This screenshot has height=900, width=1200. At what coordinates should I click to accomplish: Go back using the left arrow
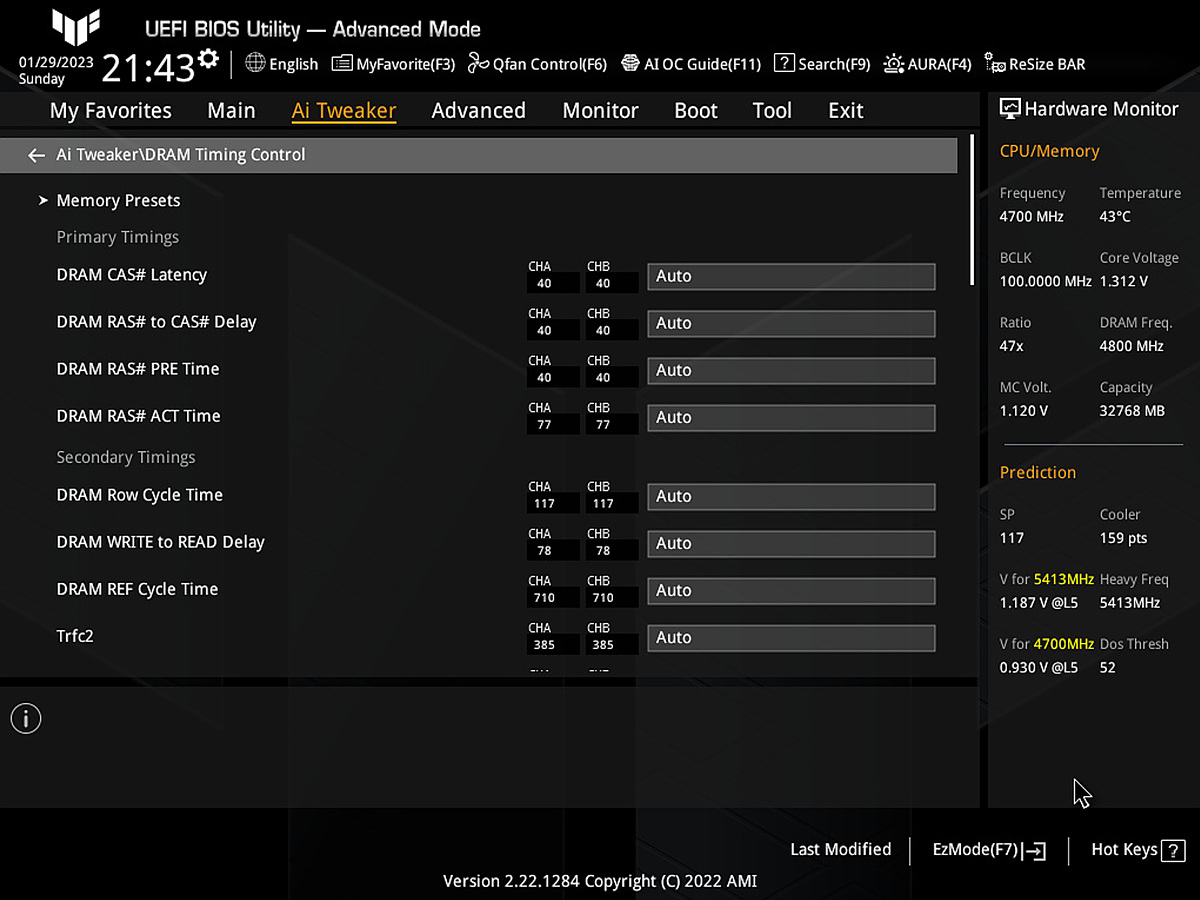click(x=37, y=155)
